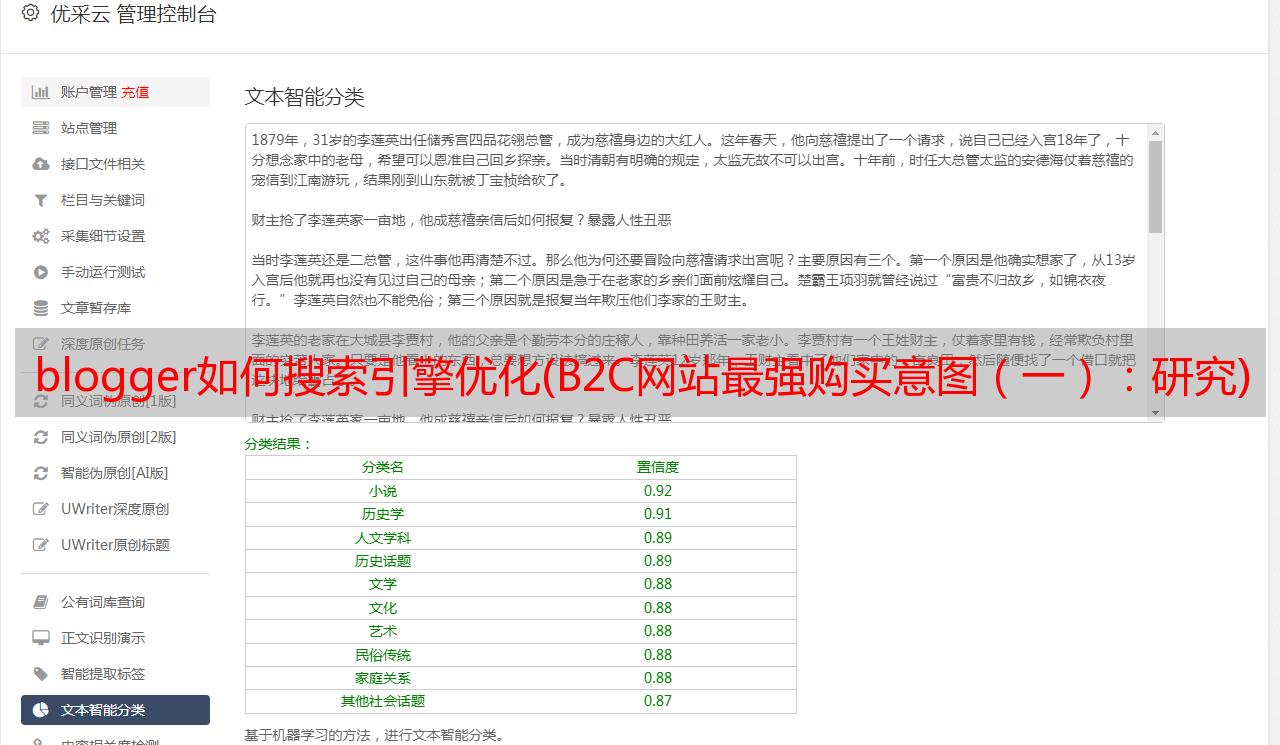Click the 人文学科 category cell
This screenshot has width=1280, height=745.
point(383,538)
